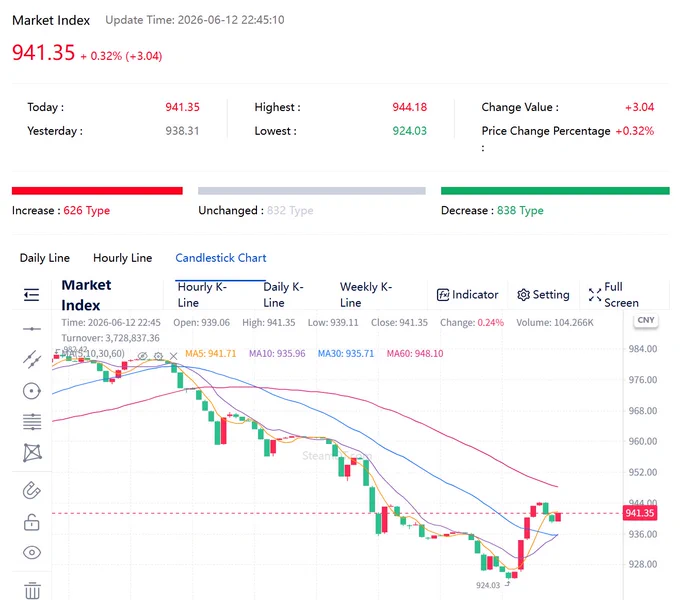The height and width of the screenshot is (600, 680).
Task: Select the price channel line tool
Action: click(32, 359)
